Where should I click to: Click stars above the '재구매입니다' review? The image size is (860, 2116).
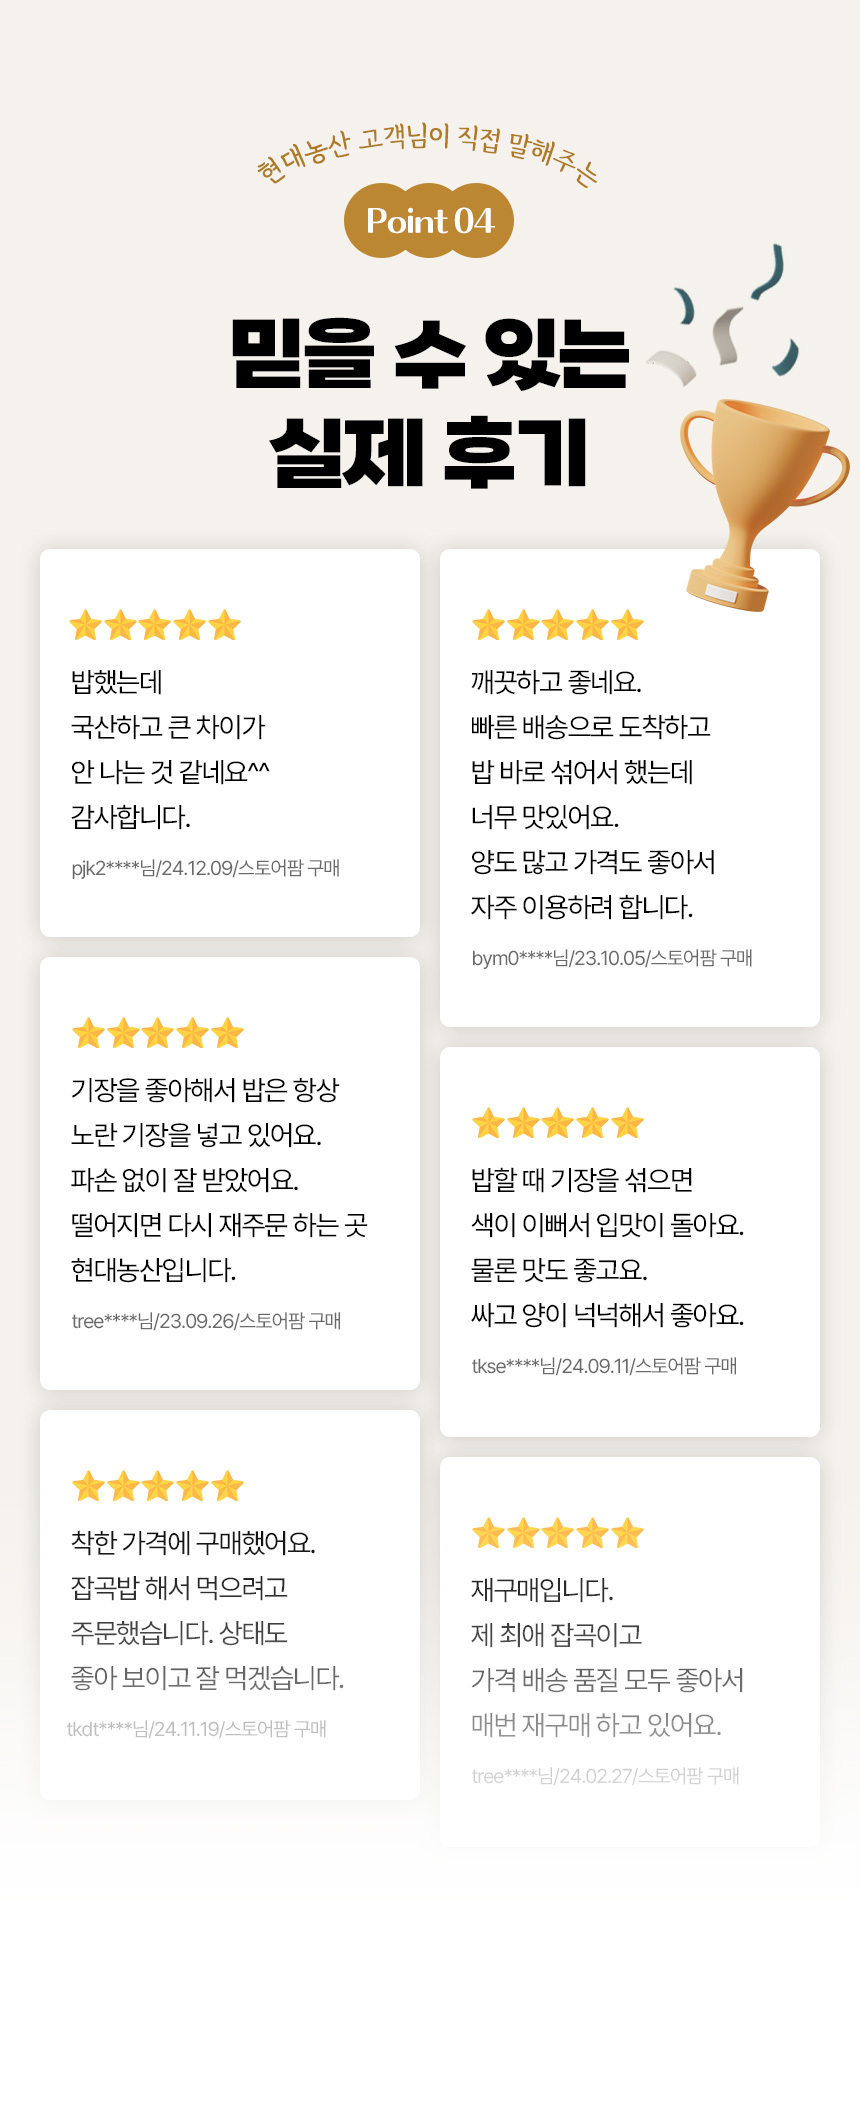557,1533
